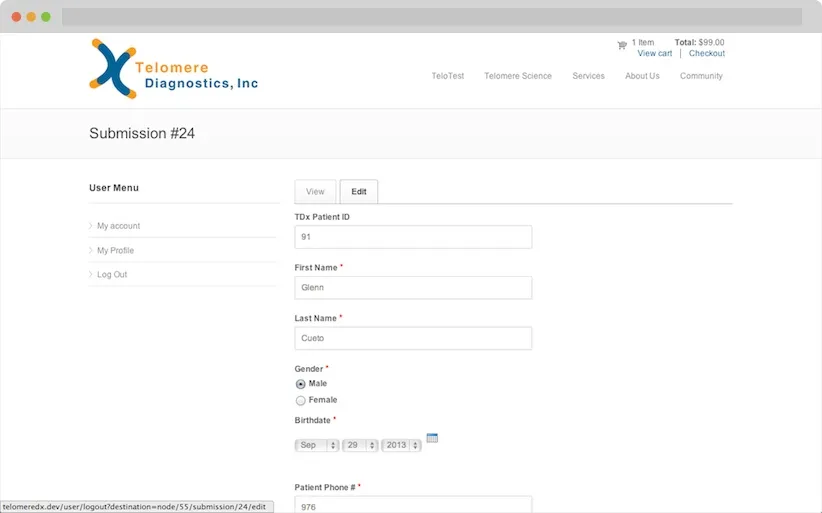Image resolution: width=822 pixels, height=513 pixels.
Task: Open My account in User Menu
Action: [118, 226]
